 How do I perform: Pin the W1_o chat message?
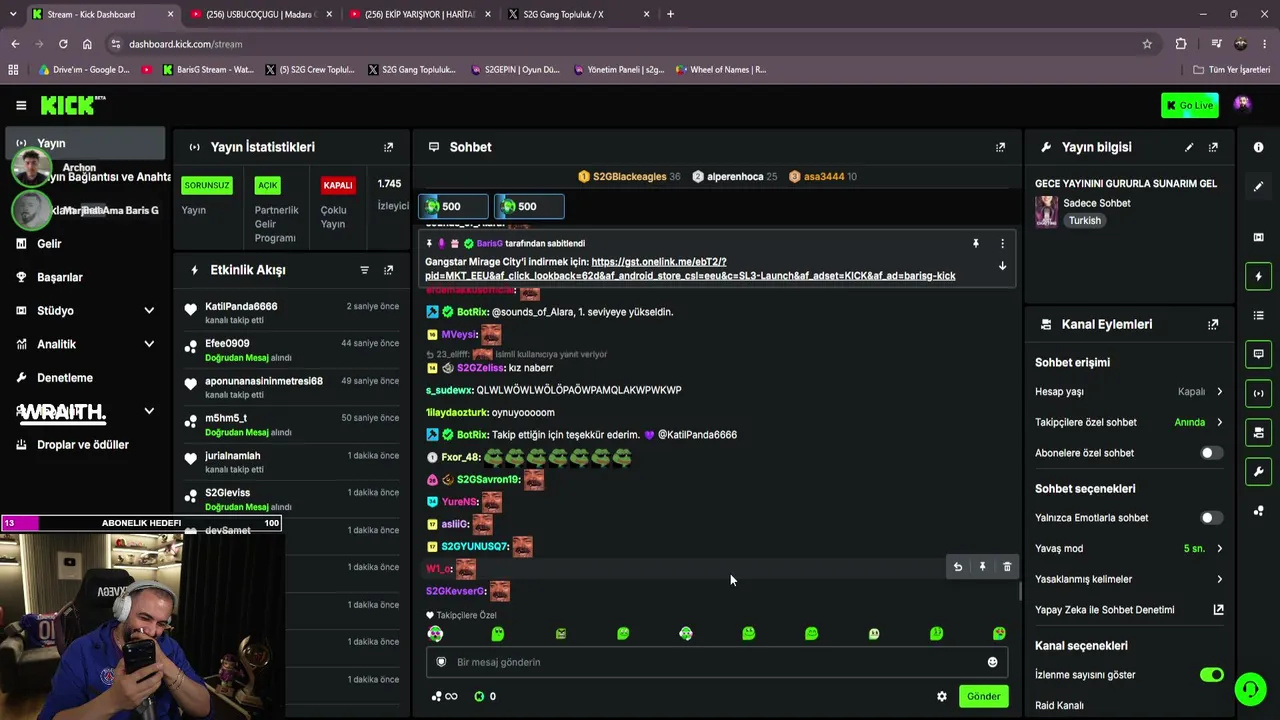tap(982, 567)
